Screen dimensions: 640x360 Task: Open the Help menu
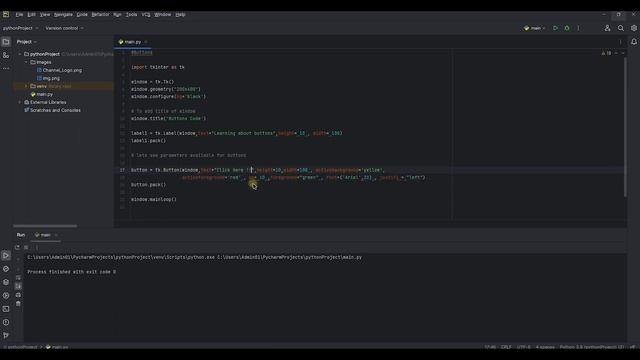[180, 15]
